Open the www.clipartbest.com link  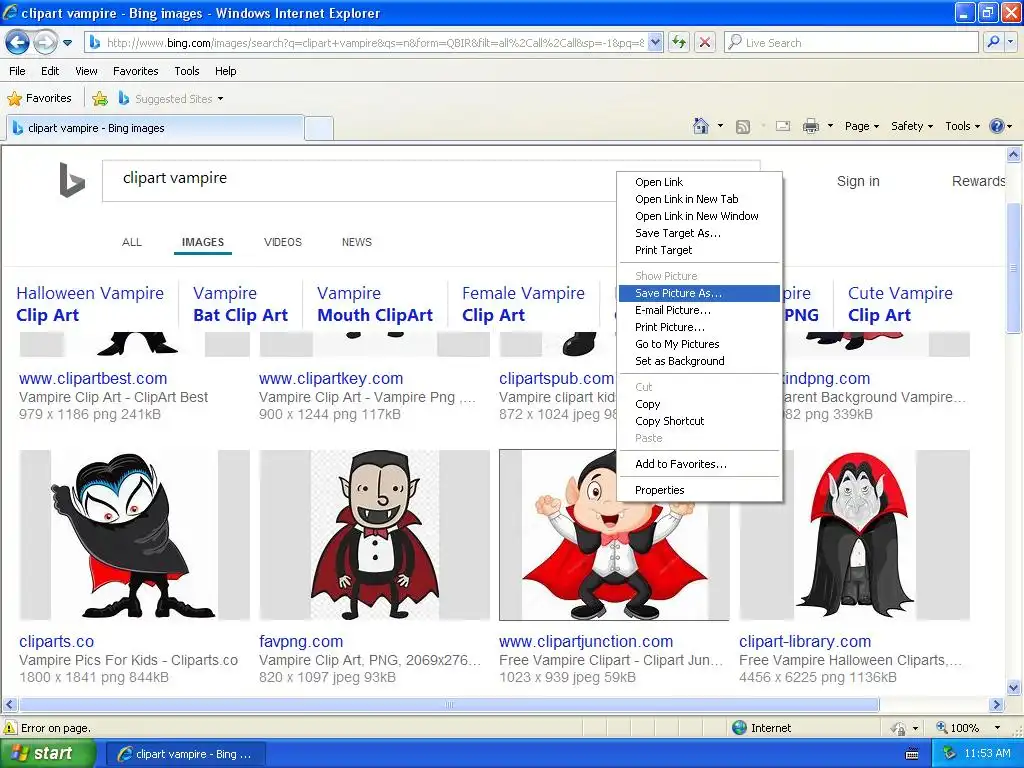[x=93, y=378]
